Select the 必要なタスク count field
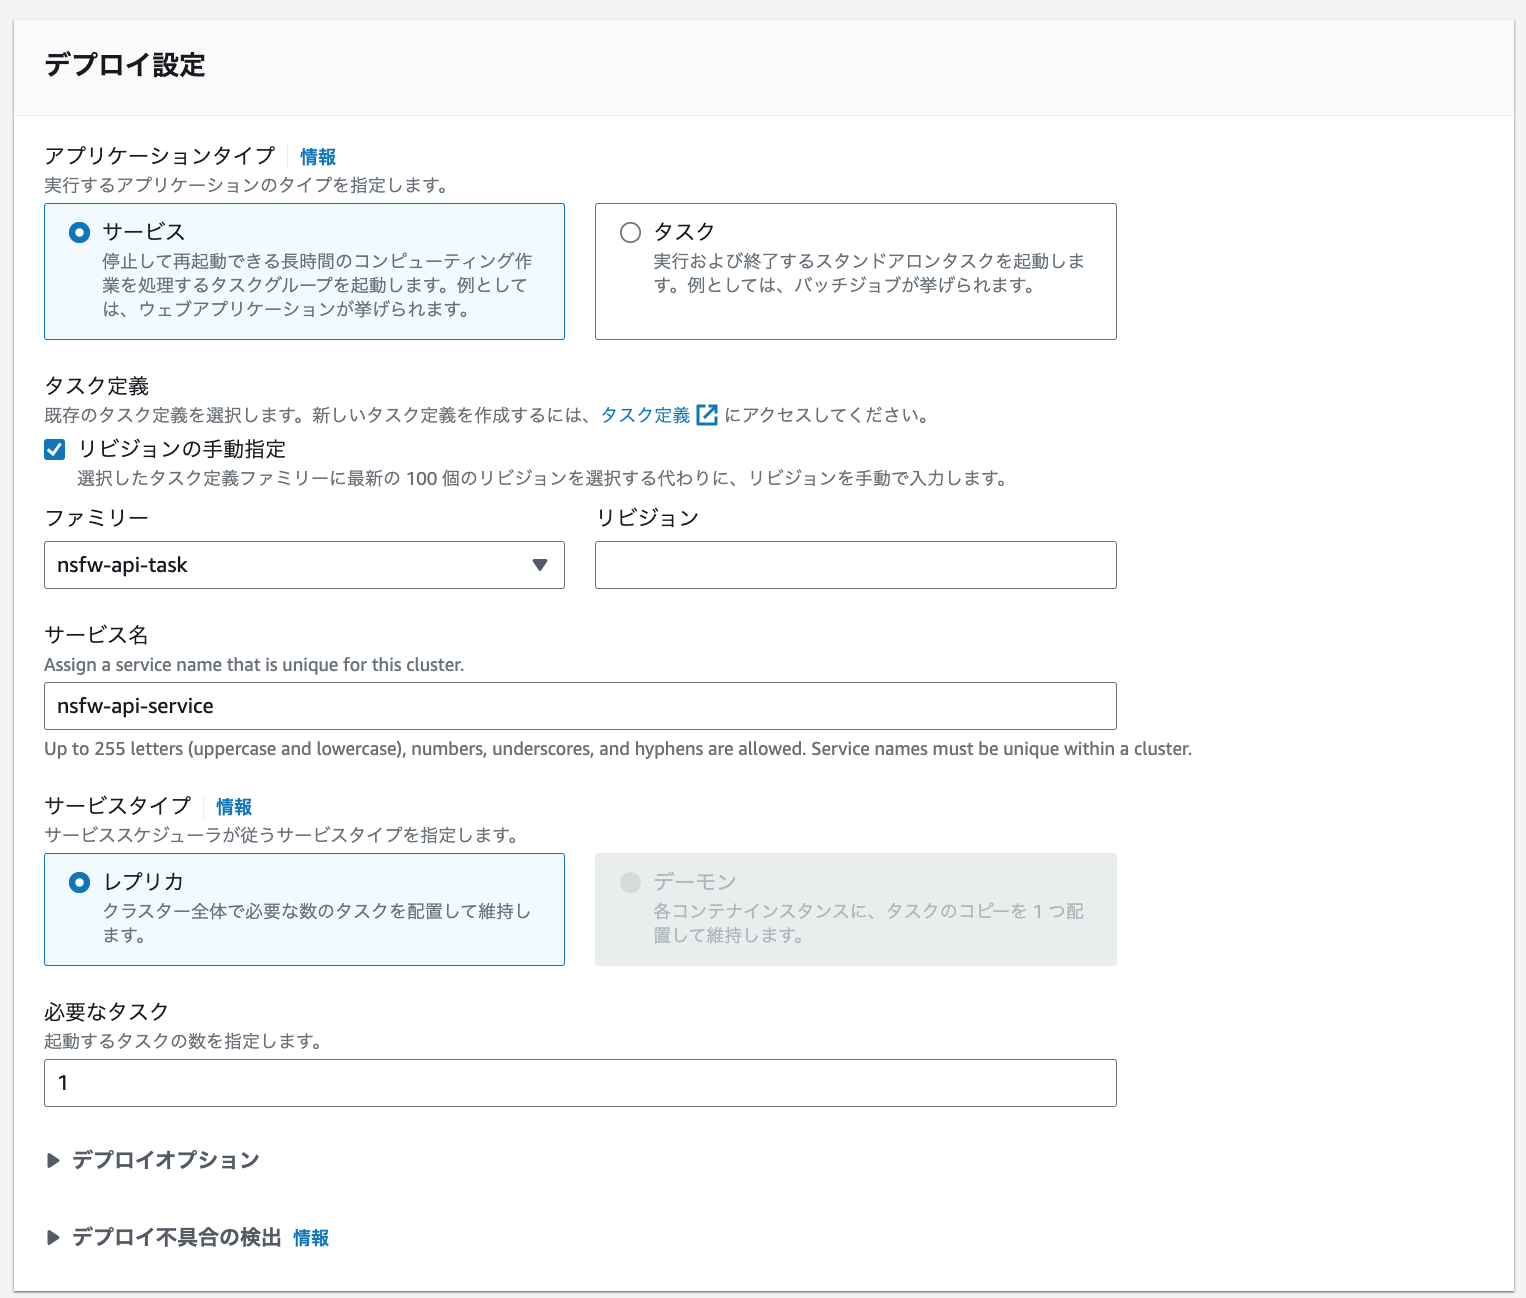1526x1298 pixels. click(580, 1082)
